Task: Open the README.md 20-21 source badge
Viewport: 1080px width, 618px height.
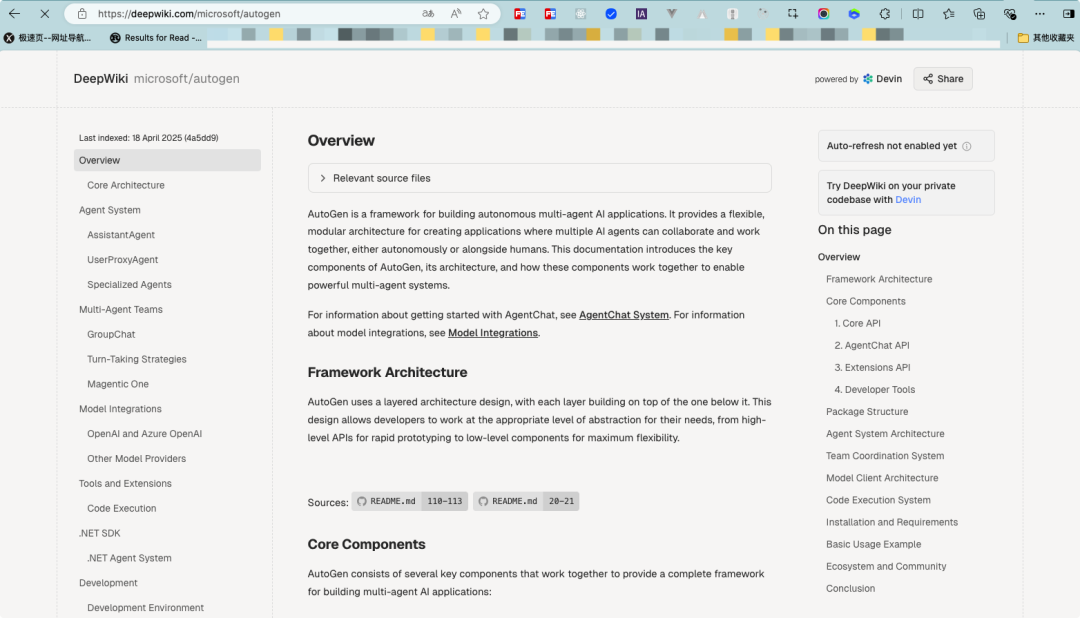Action: [x=526, y=502]
